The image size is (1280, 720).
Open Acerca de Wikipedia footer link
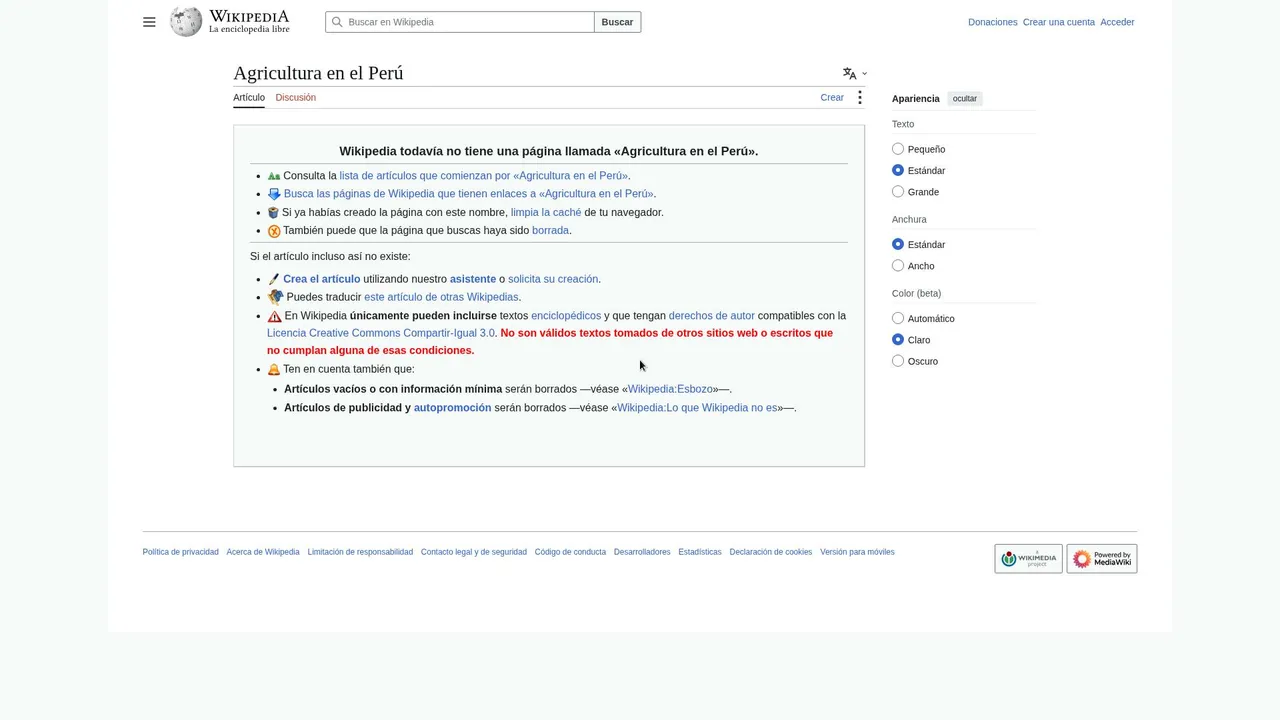(263, 552)
